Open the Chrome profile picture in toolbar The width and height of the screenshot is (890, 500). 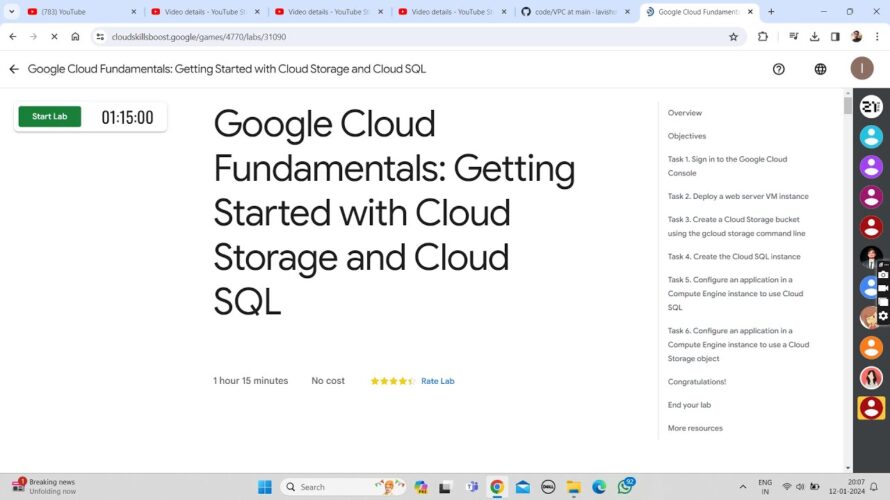(856, 37)
